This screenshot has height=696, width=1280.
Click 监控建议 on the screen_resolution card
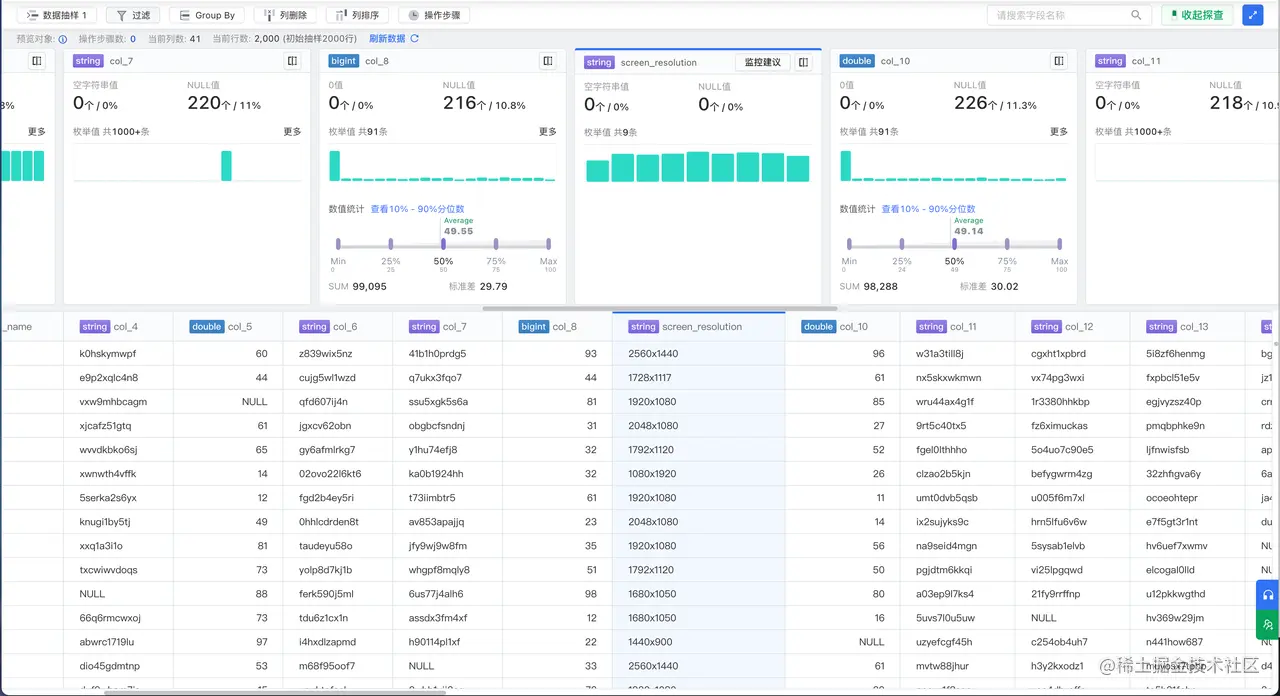[x=763, y=62]
